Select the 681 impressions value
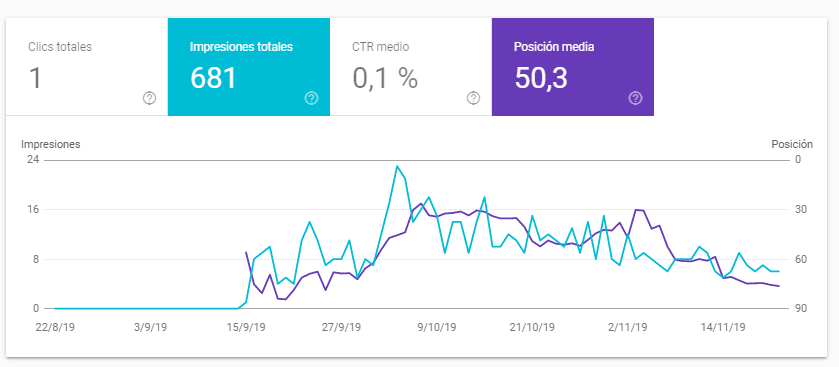This screenshot has width=839, height=367. [213, 78]
